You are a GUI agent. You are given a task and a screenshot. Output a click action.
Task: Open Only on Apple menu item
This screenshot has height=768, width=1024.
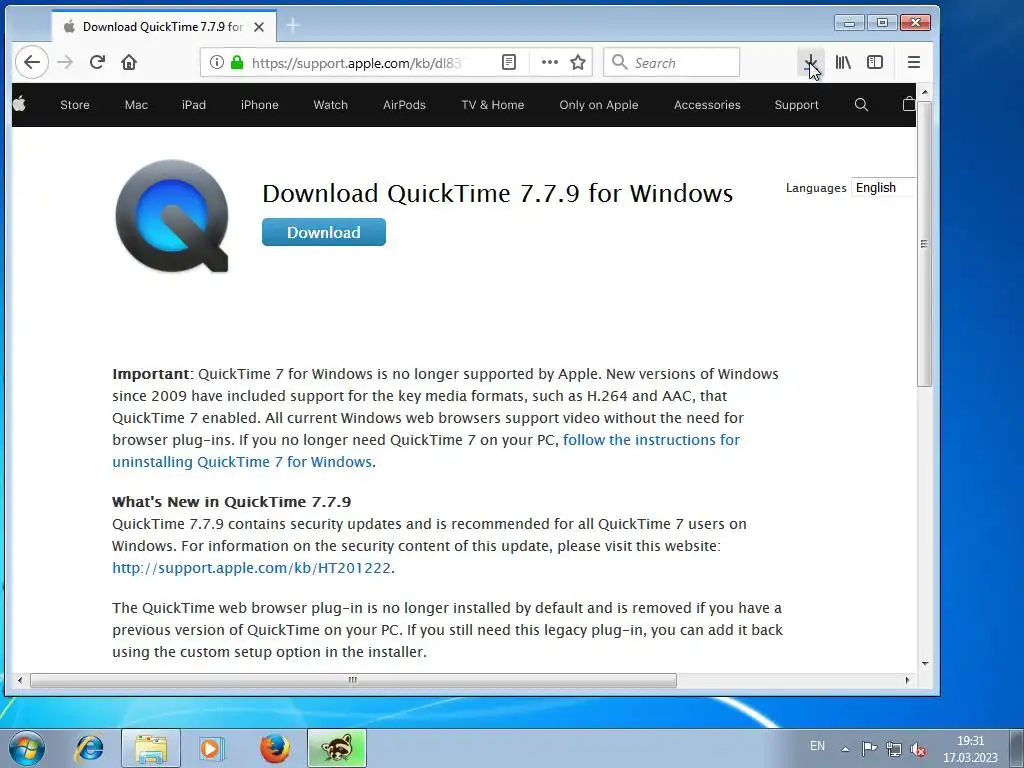pyautogui.click(x=599, y=105)
